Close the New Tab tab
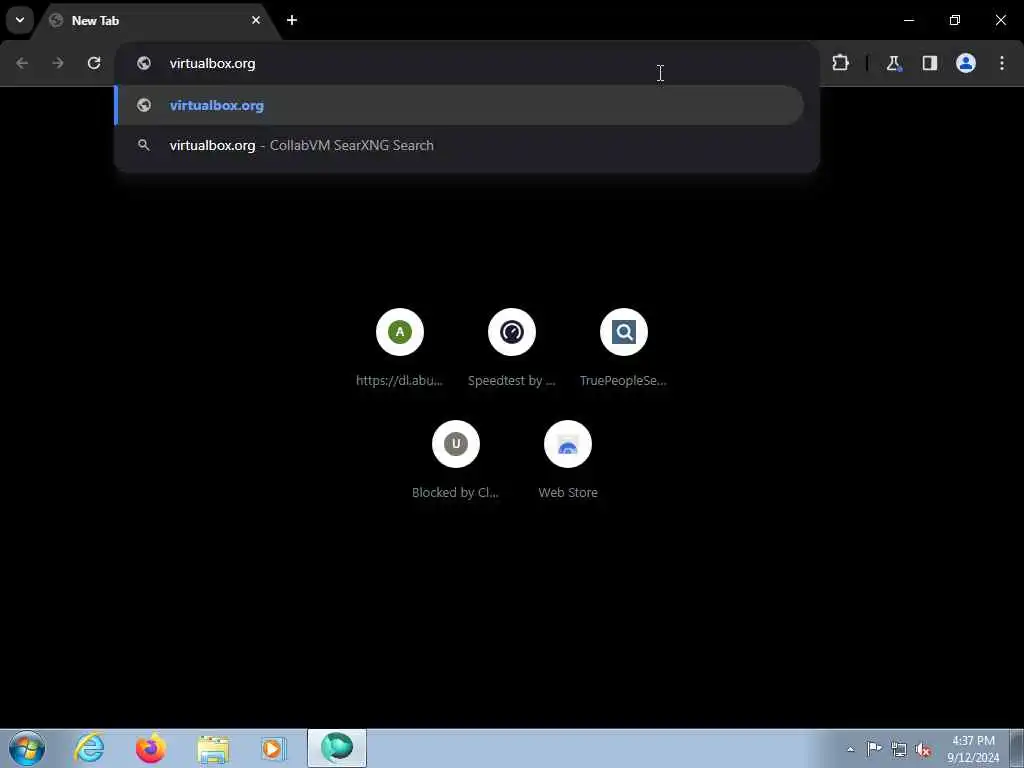This screenshot has width=1024, height=768. (256, 20)
